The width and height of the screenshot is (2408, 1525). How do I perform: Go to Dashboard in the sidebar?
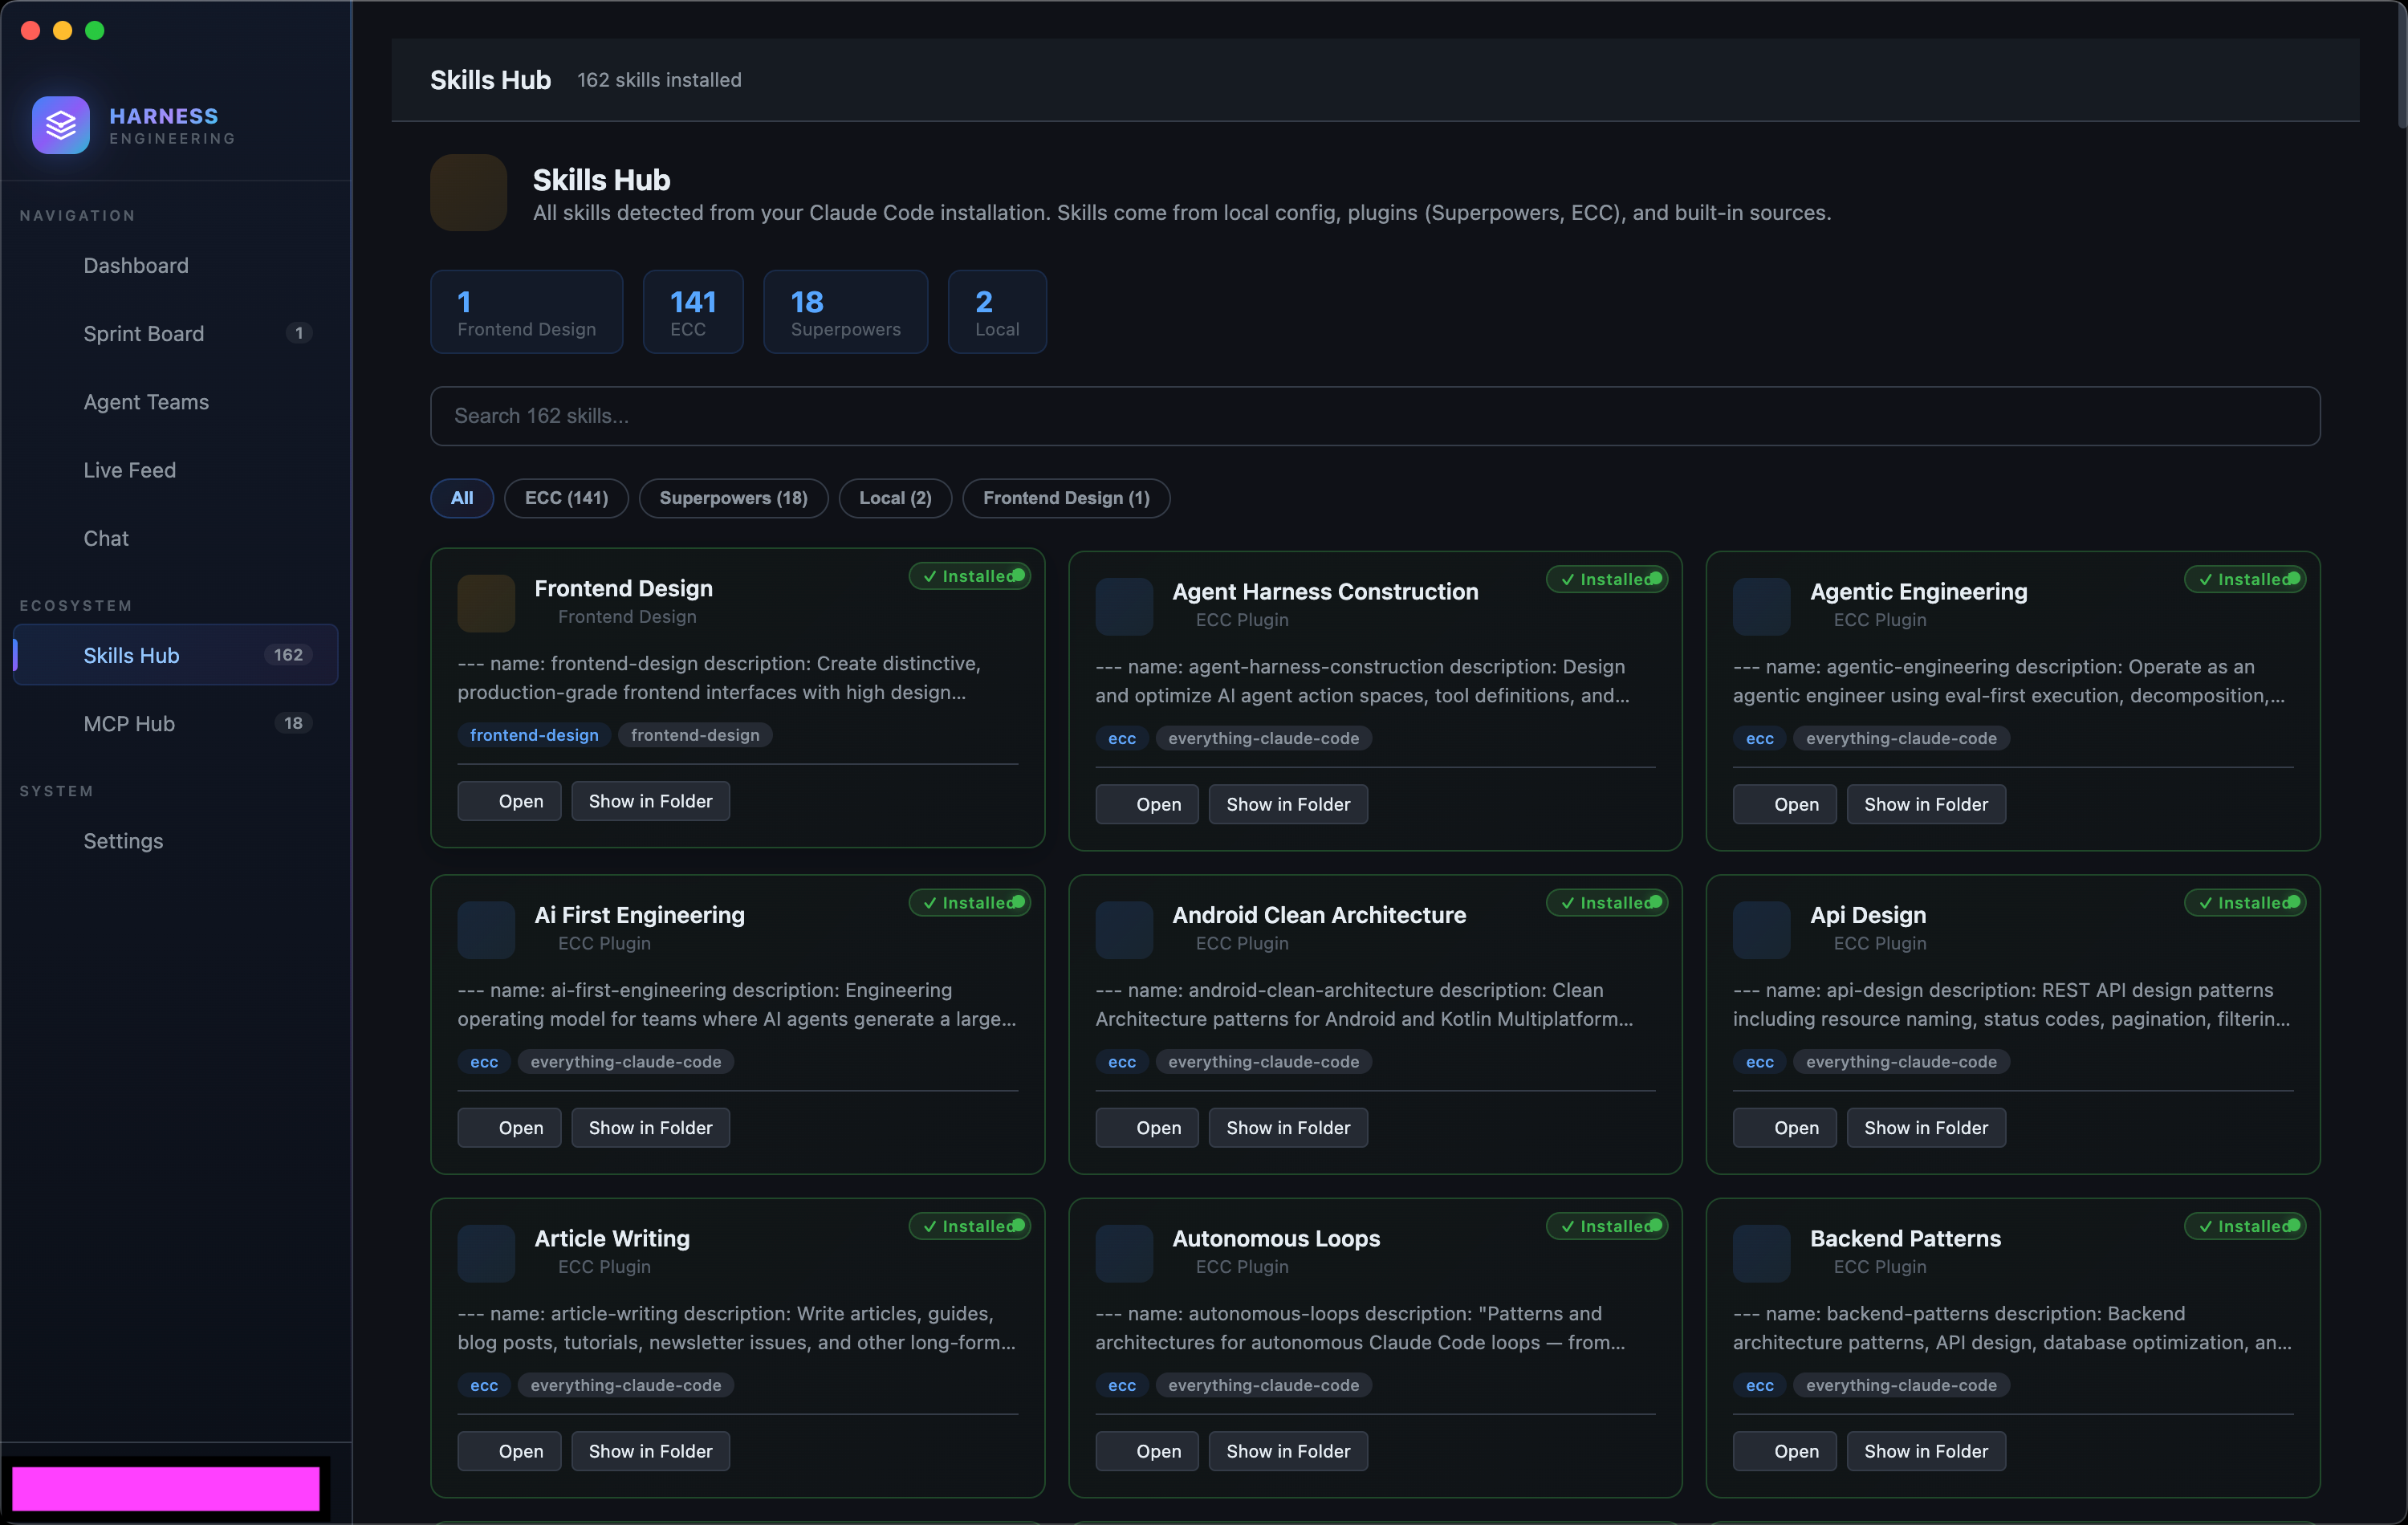[176, 265]
